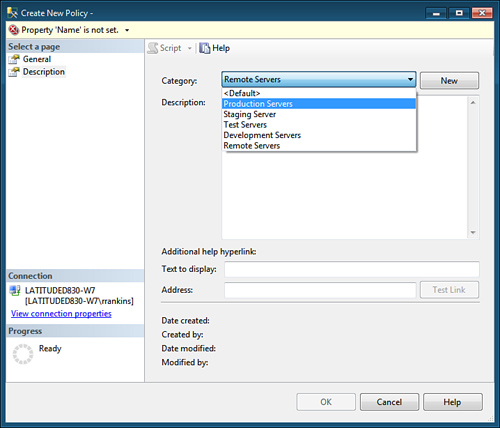
Task: Select <Default> category option
Action: coord(319,93)
